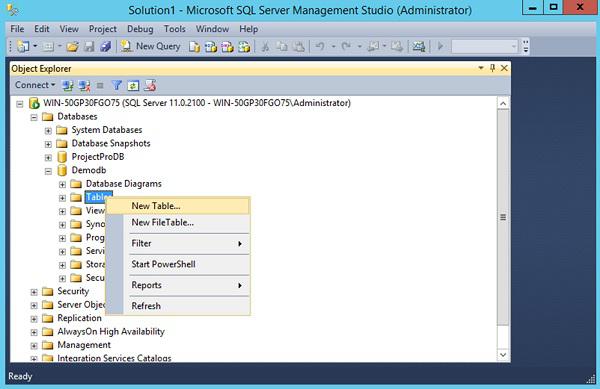Click the Save All toolbar icon
Image resolution: width=600 pixels, height=389 pixels.
105,46
